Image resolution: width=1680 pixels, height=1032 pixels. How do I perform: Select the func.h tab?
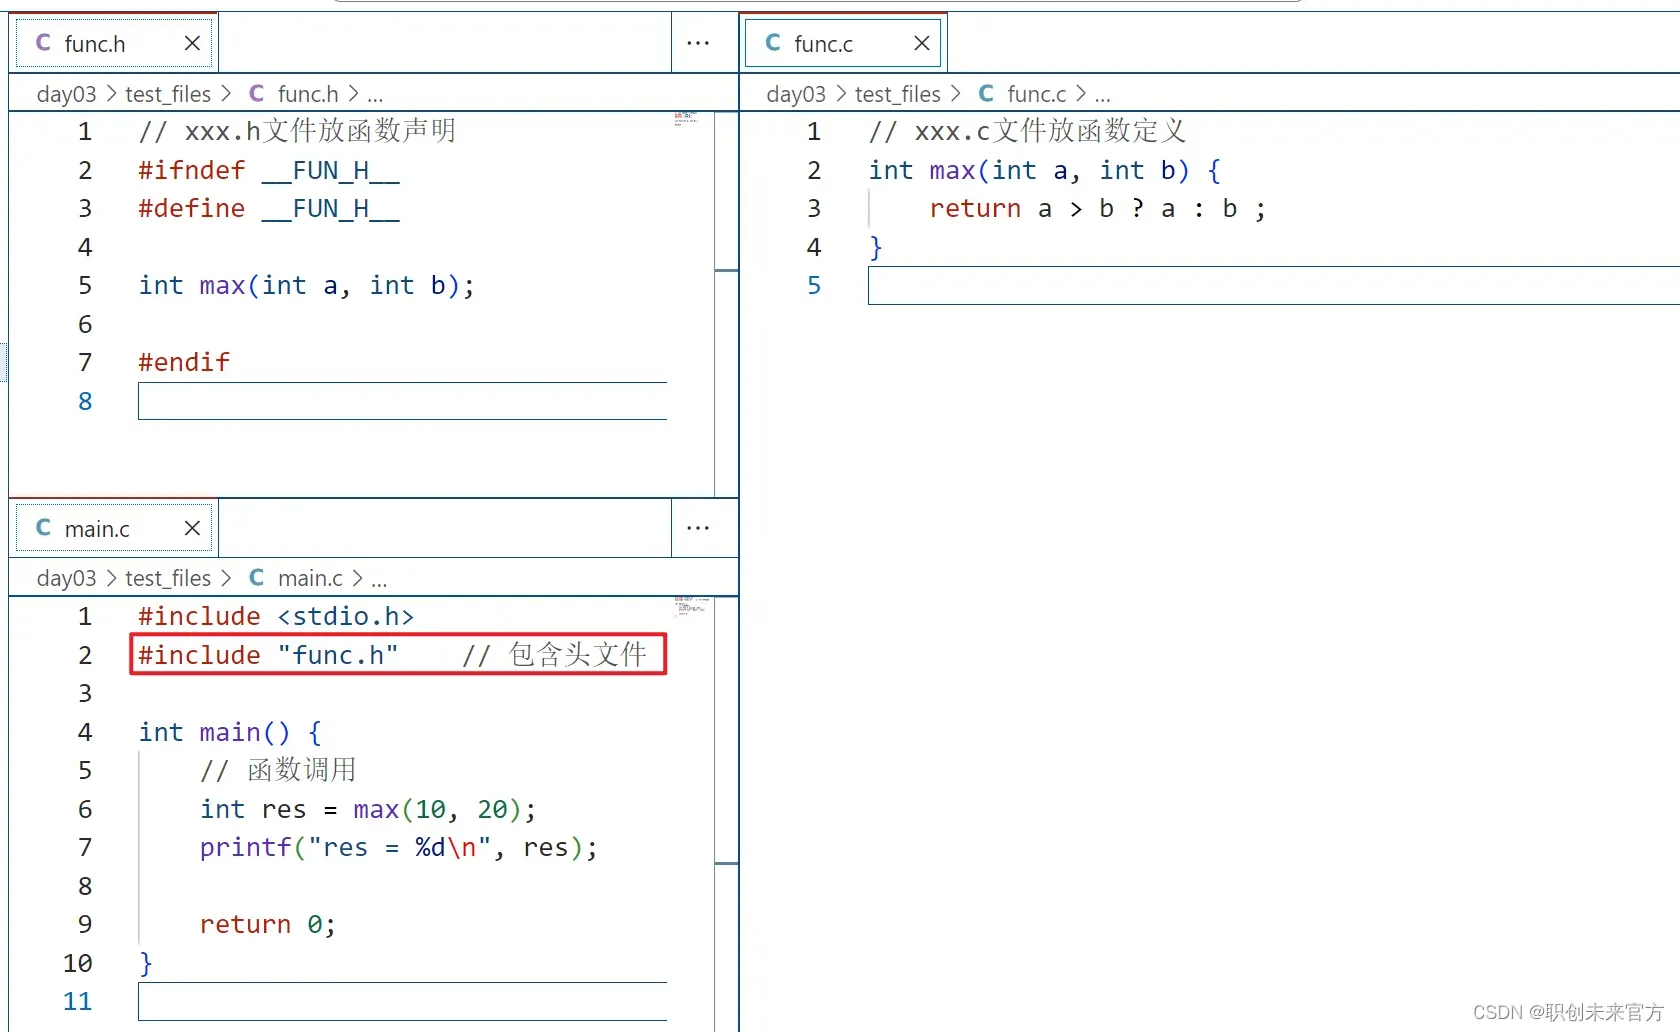113,43
